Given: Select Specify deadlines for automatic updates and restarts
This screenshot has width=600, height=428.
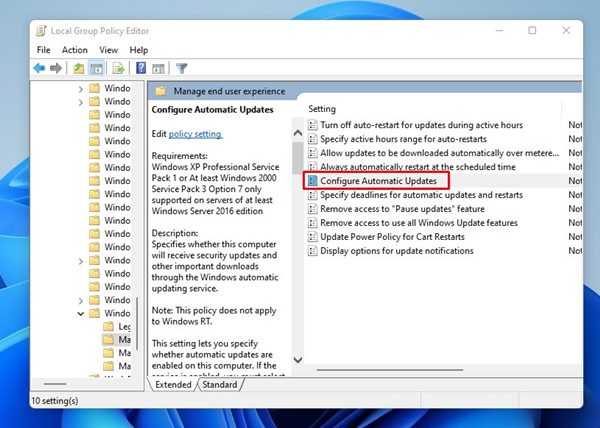Looking at the screenshot, I should [x=421, y=195].
